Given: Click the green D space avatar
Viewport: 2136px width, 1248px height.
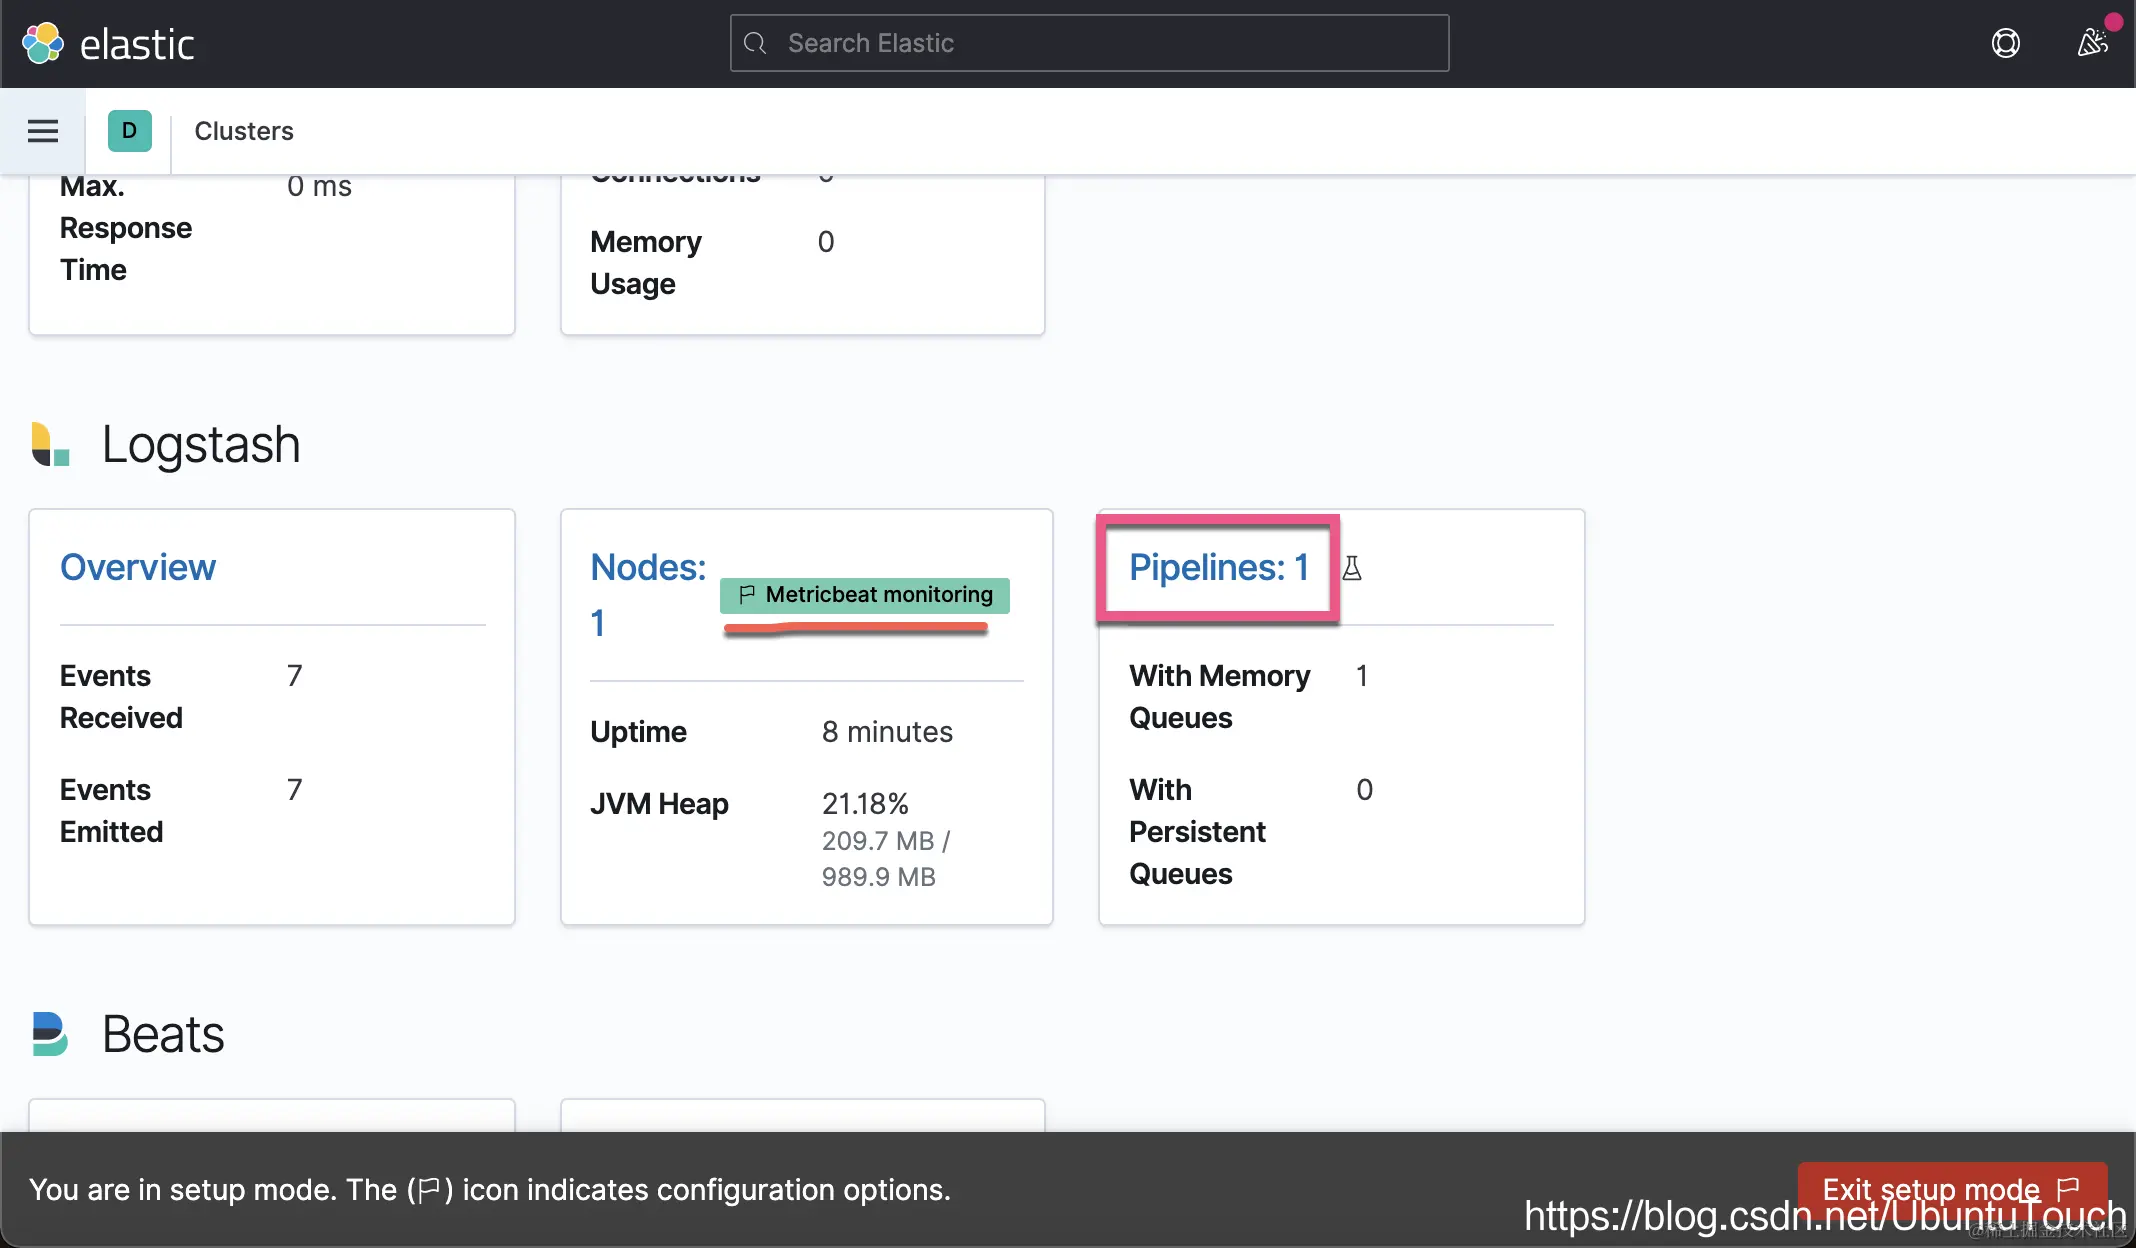Looking at the screenshot, I should click(x=129, y=131).
